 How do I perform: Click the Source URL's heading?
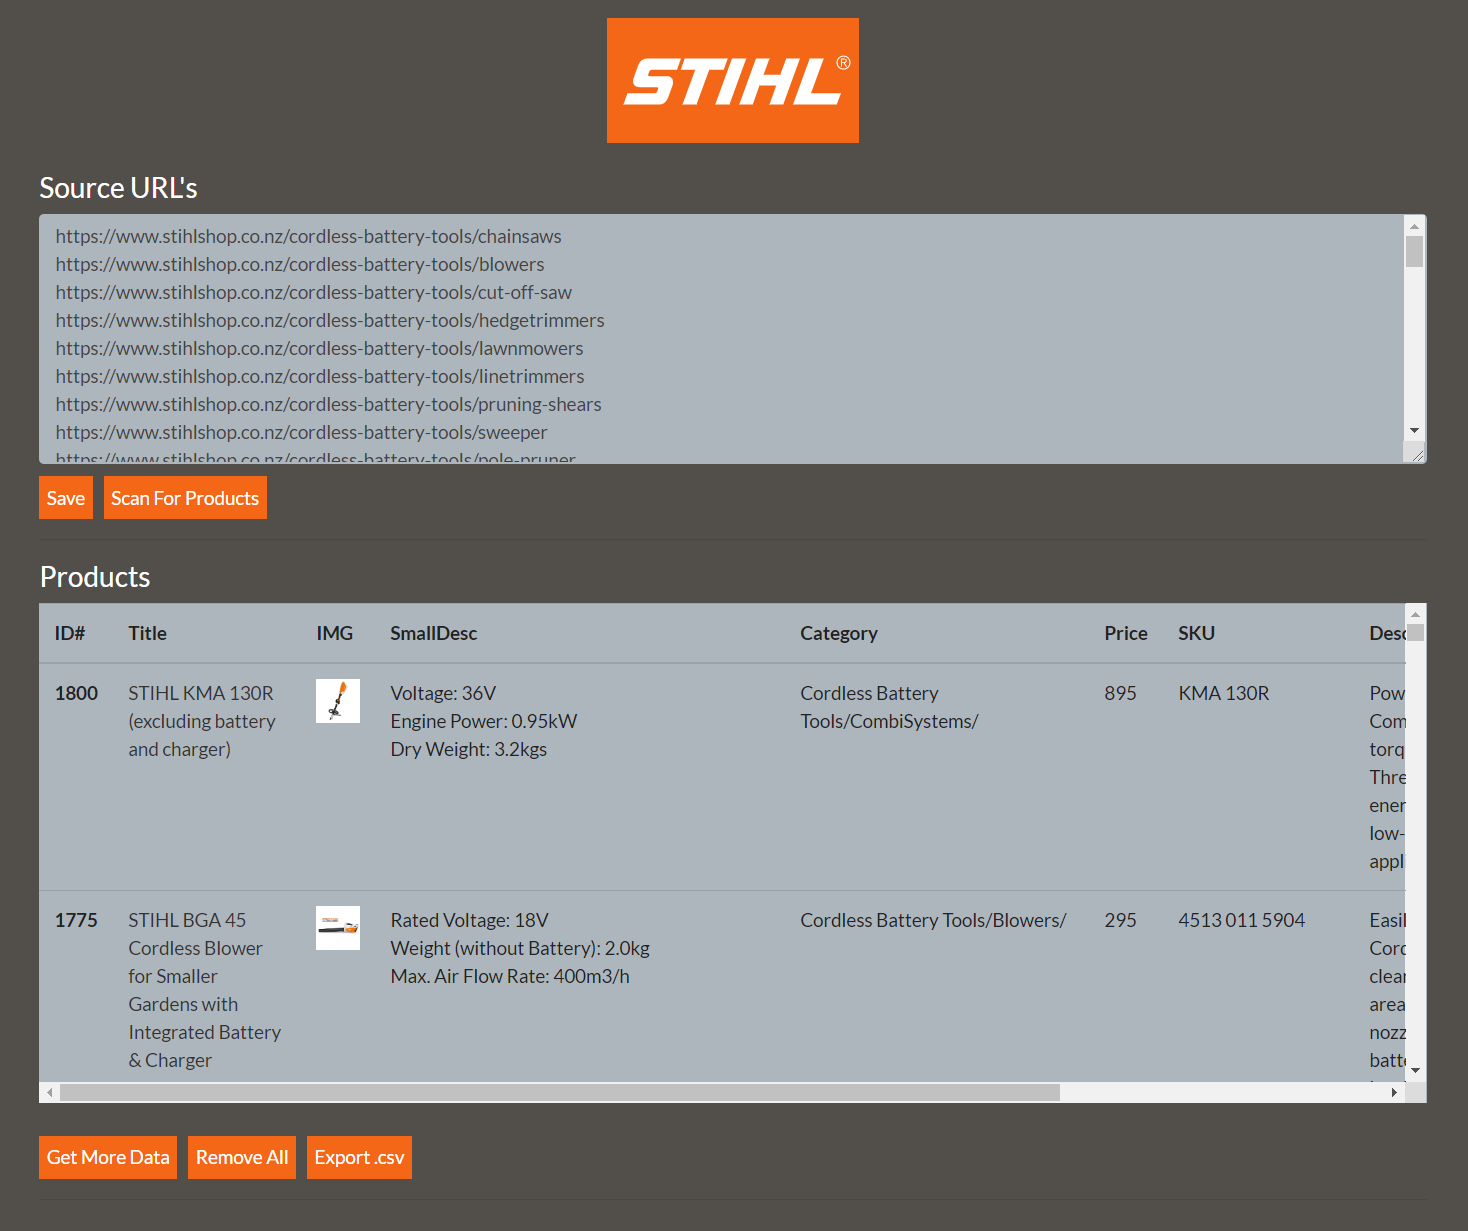click(x=118, y=188)
